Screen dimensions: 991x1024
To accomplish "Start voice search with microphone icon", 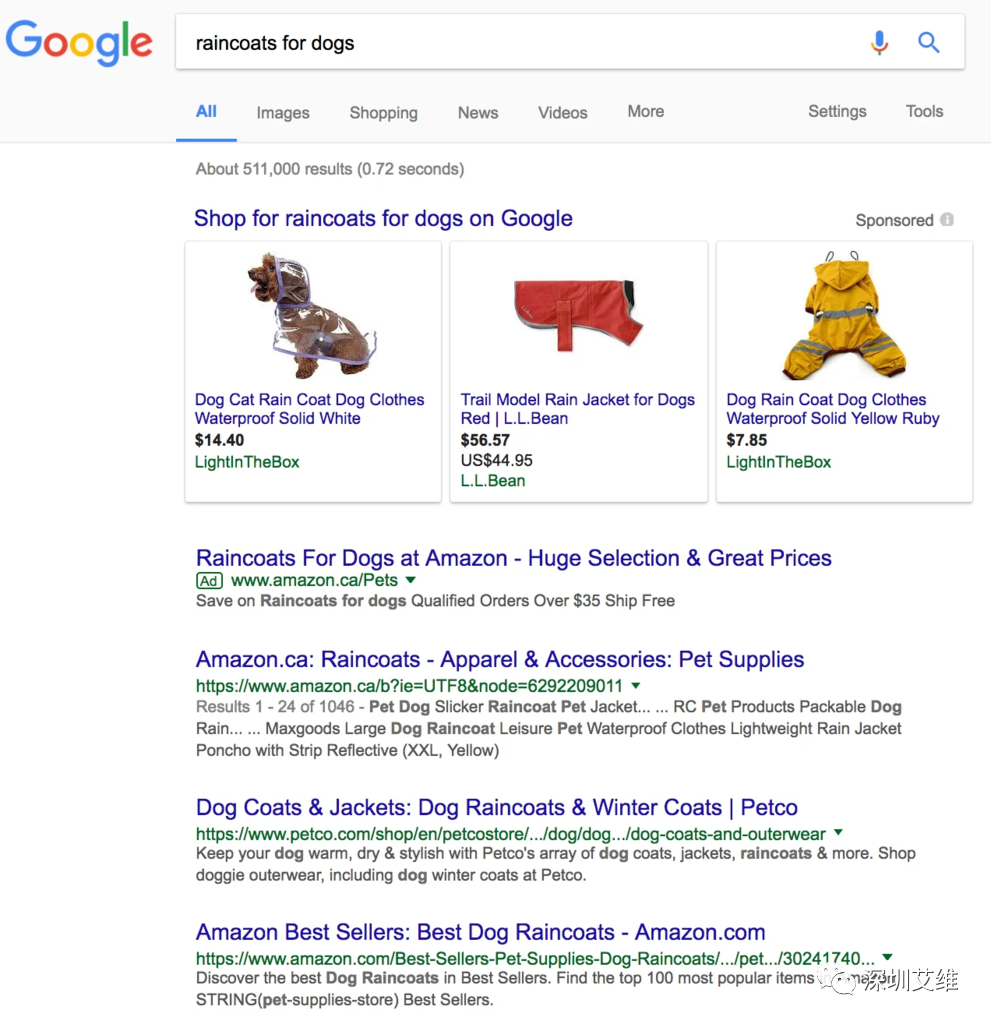I will (x=879, y=42).
